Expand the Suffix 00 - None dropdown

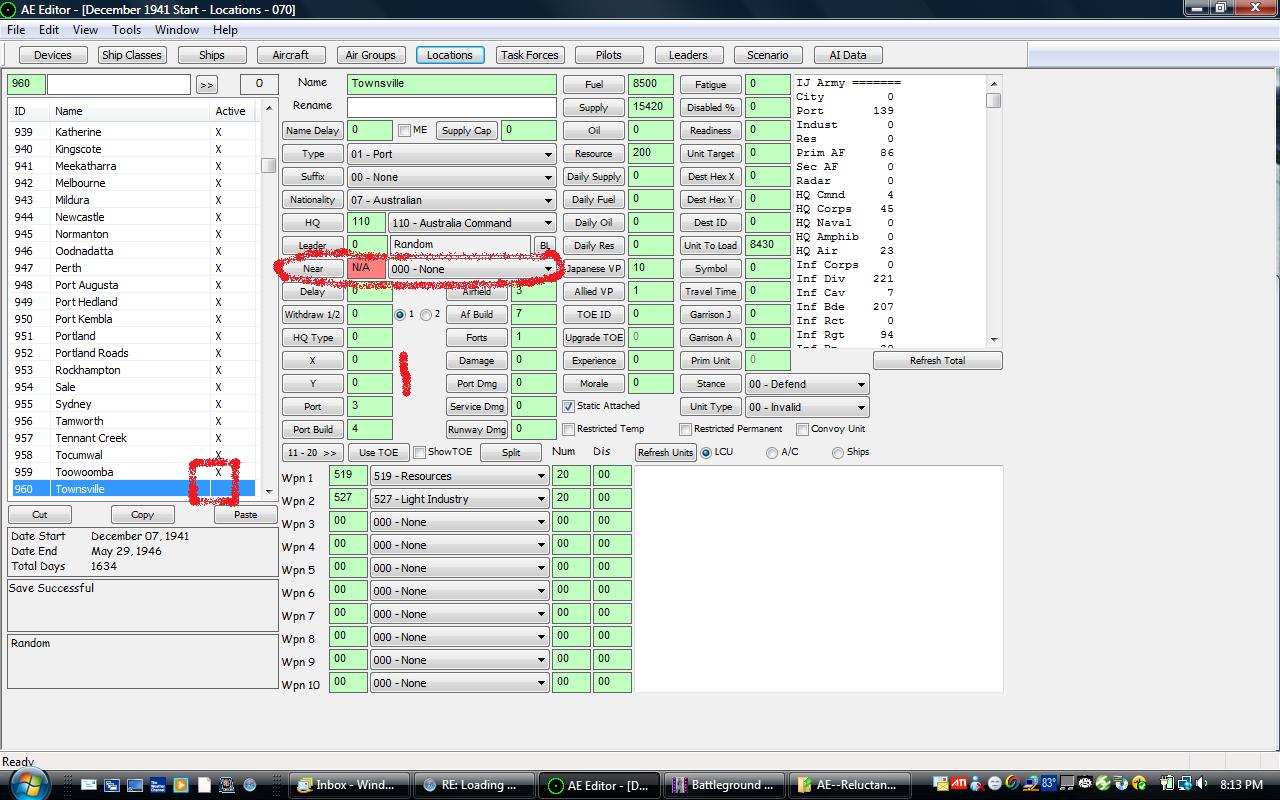[x=451, y=177]
